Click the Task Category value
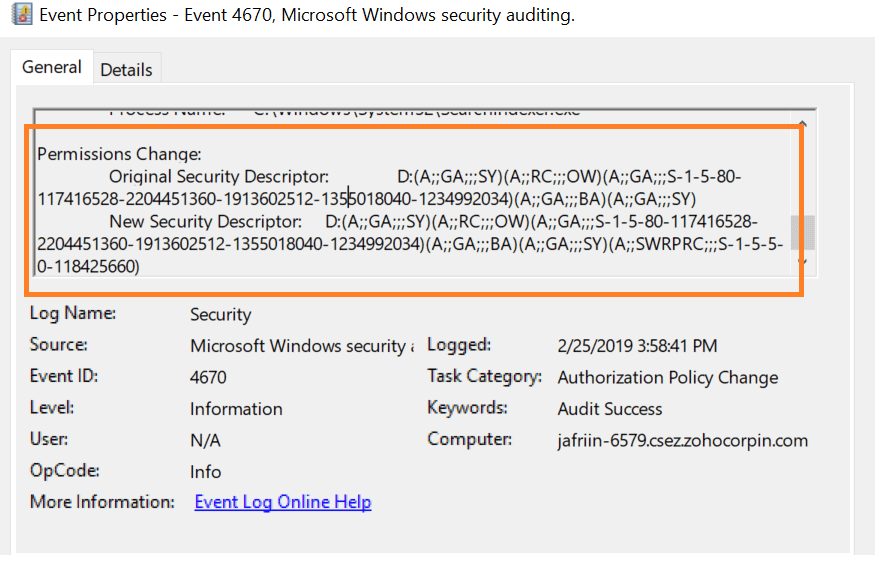Image resolution: width=892 pixels, height=572 pixels. (x=667, y=377)
